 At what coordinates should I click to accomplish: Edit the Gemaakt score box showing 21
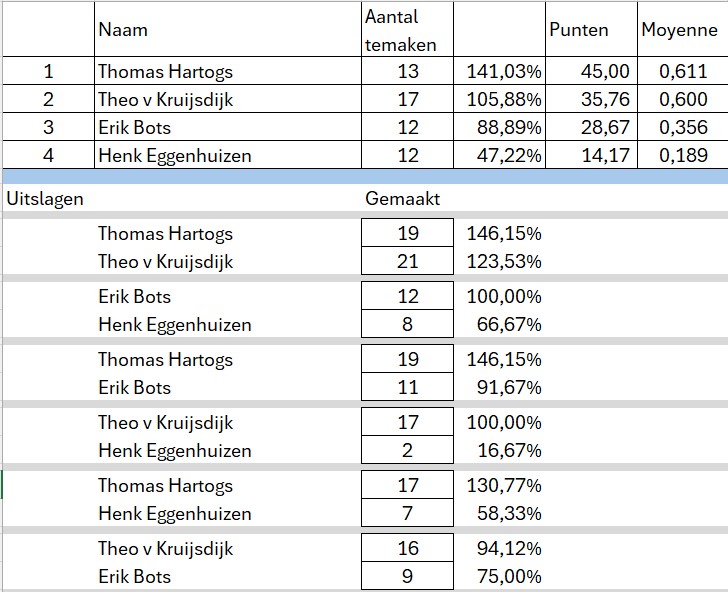tap(407, 262)
